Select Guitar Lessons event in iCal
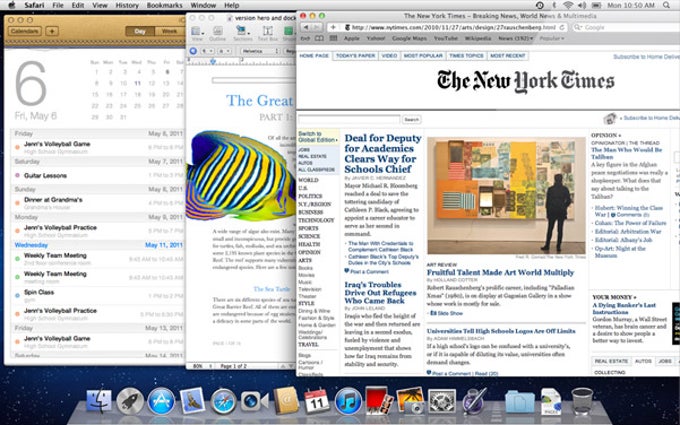680x425 pixels. [x=98, y=176]
